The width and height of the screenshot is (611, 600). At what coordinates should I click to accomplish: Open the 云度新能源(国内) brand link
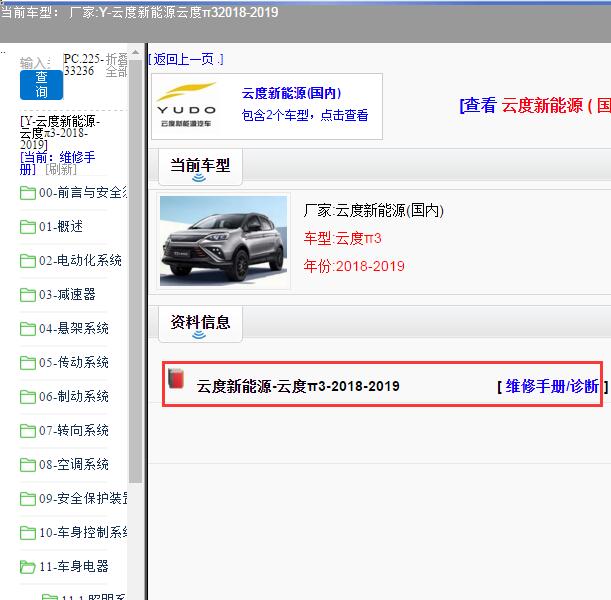[291, 93]
